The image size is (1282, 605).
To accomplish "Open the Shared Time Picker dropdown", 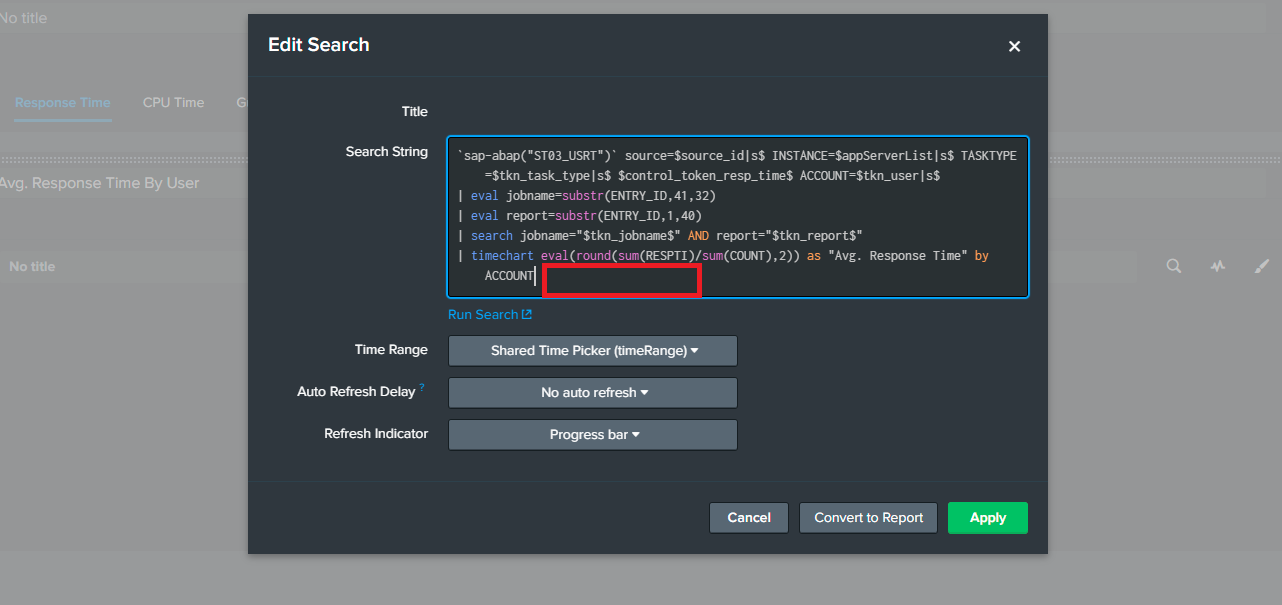I will [x=593, y=351].
